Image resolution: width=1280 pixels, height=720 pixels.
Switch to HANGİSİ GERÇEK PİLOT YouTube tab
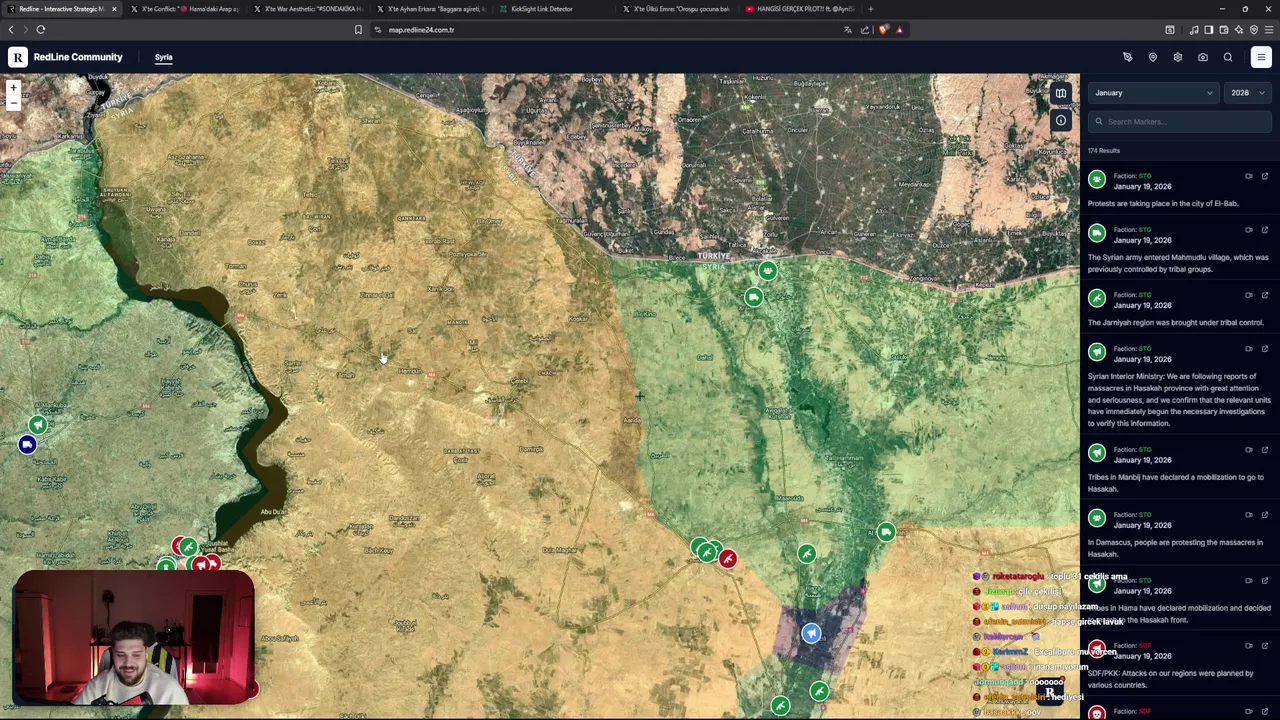click(799, 9)
